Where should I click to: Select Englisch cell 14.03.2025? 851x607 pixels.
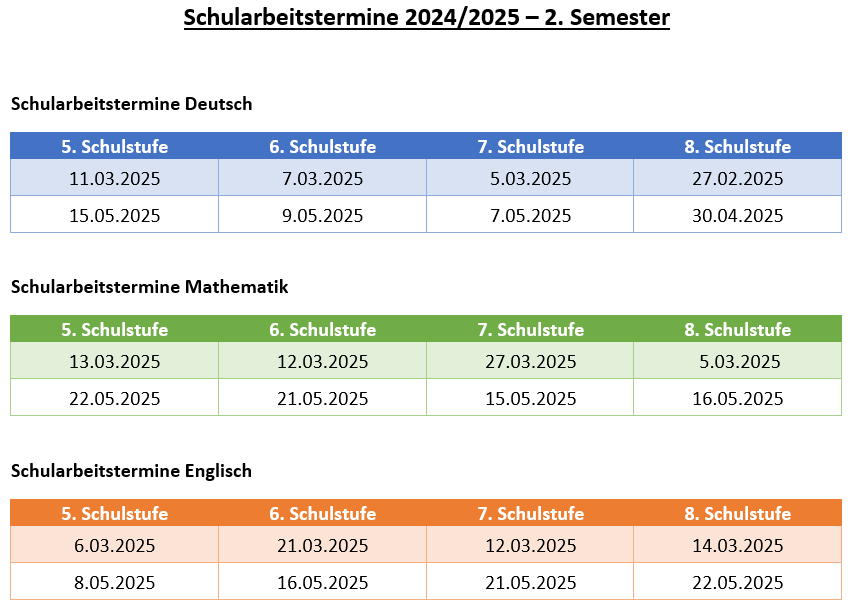[738, 546]
